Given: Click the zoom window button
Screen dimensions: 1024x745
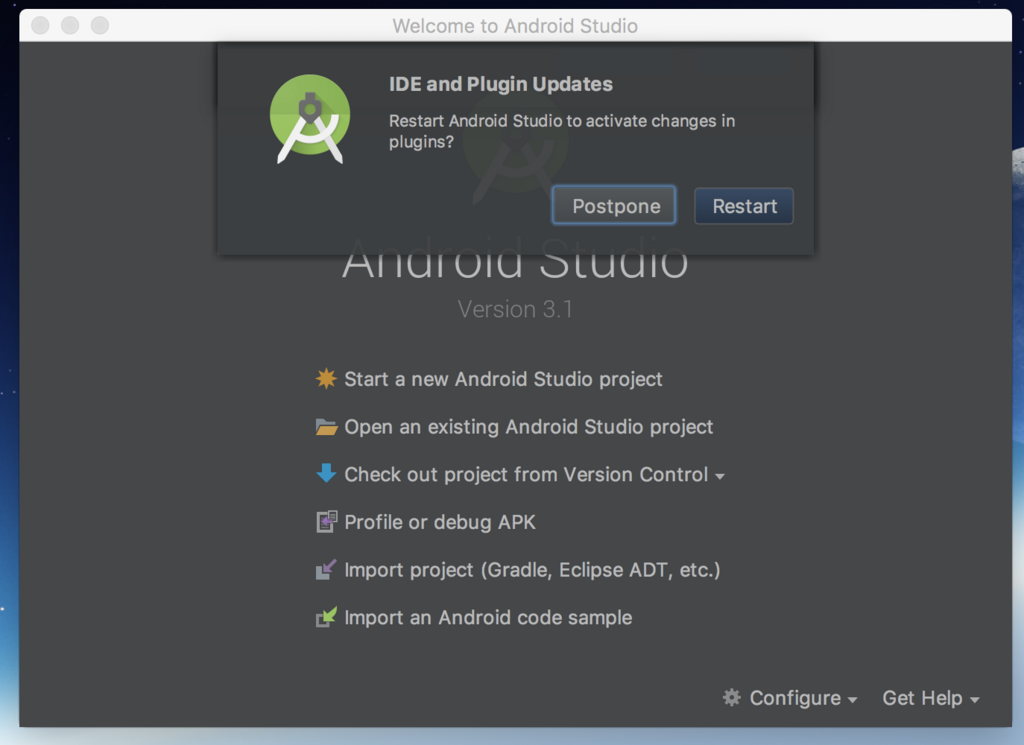Looking at the screenshot, I should point(100,25).
